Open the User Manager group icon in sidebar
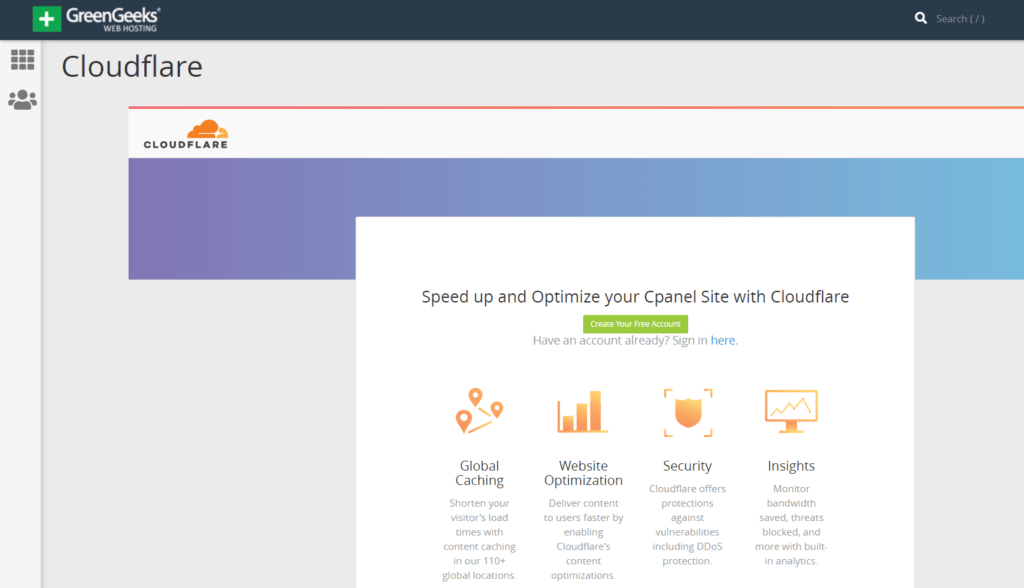 click(x=22, y=99)
